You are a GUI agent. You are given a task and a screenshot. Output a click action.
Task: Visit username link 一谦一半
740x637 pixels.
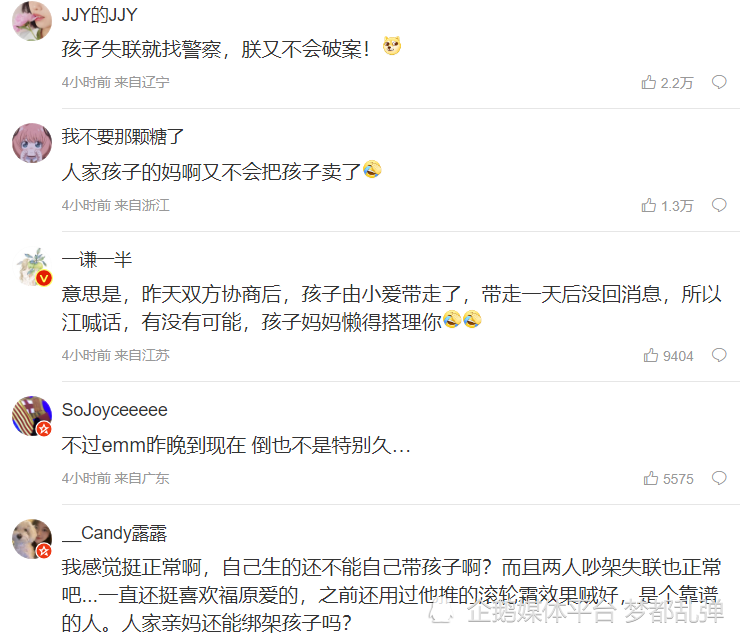tap(97, 260)
